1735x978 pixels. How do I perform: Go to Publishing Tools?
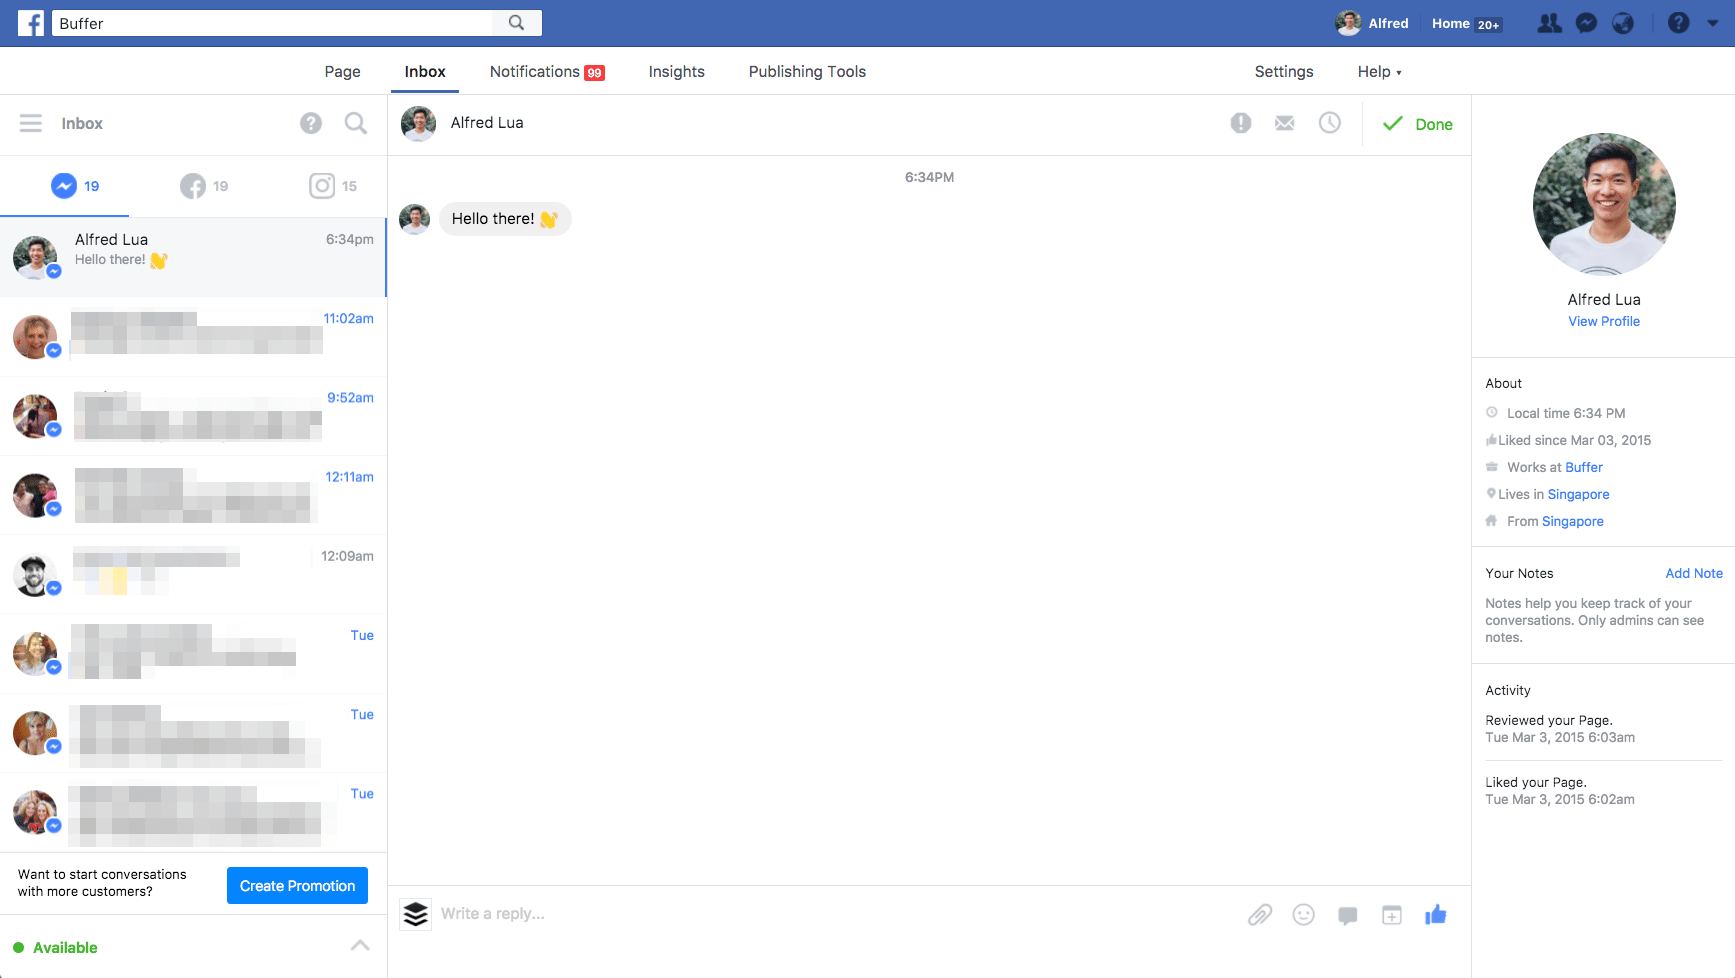tap(806, 71)
